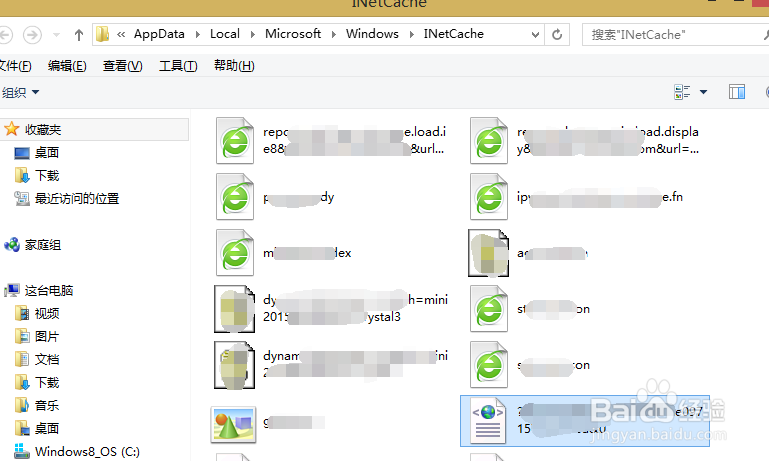769x461 pixels.
Task: Open the 文件(F) menu
Action: [x=15, y=66]
